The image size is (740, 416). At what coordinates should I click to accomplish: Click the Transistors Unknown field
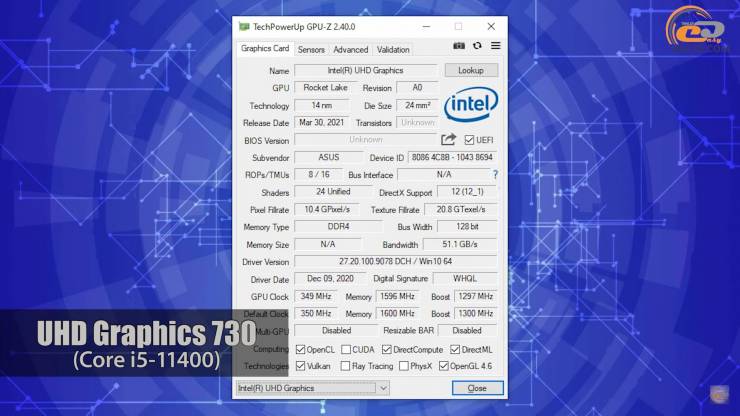click(x=417, y=123)
